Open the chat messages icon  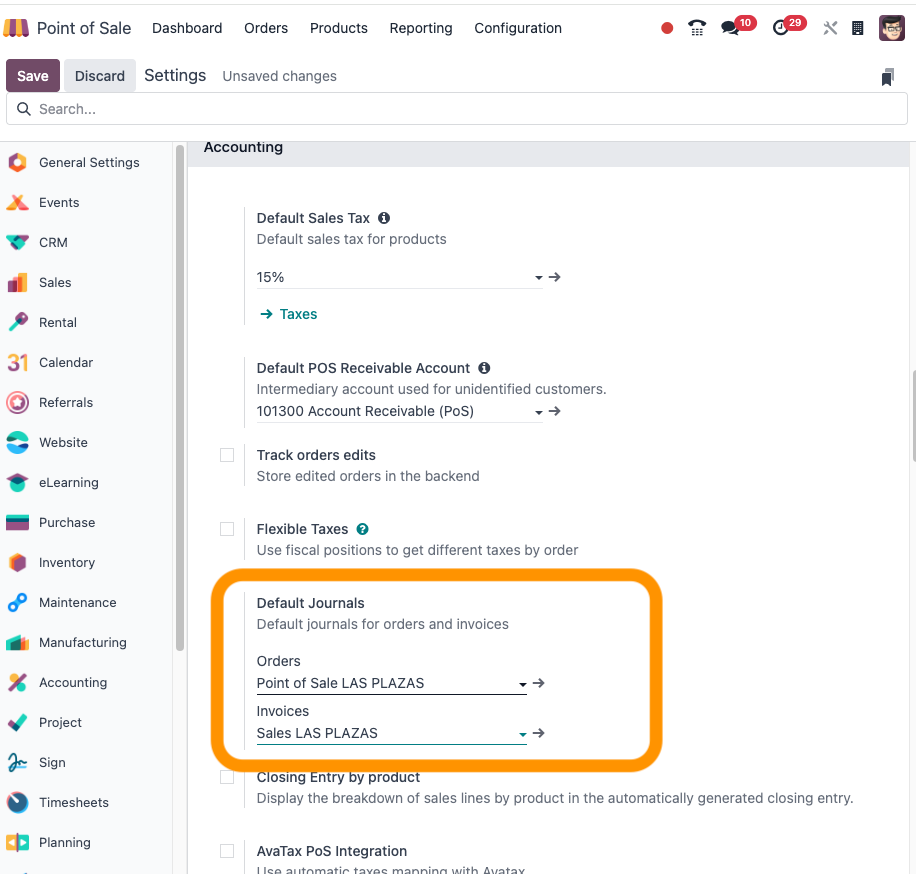coord(730,28)
